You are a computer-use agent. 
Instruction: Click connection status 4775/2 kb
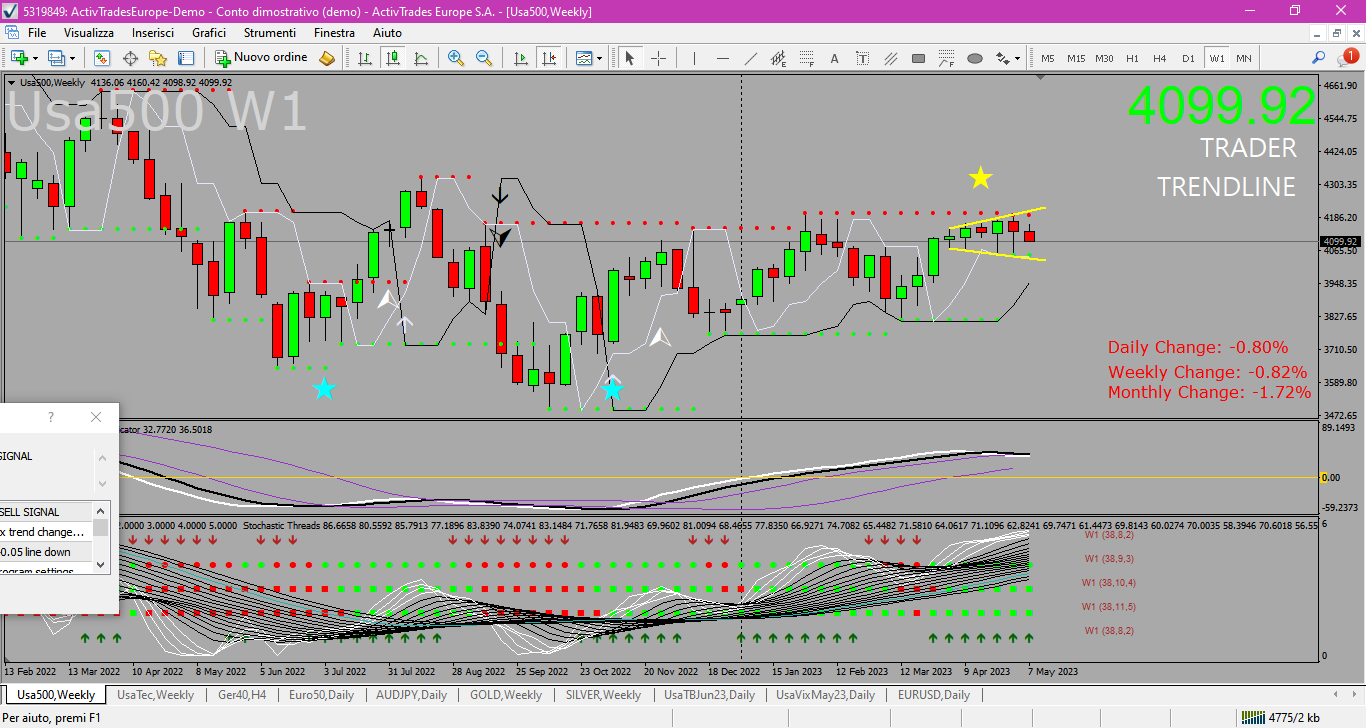coord(1282,717)
